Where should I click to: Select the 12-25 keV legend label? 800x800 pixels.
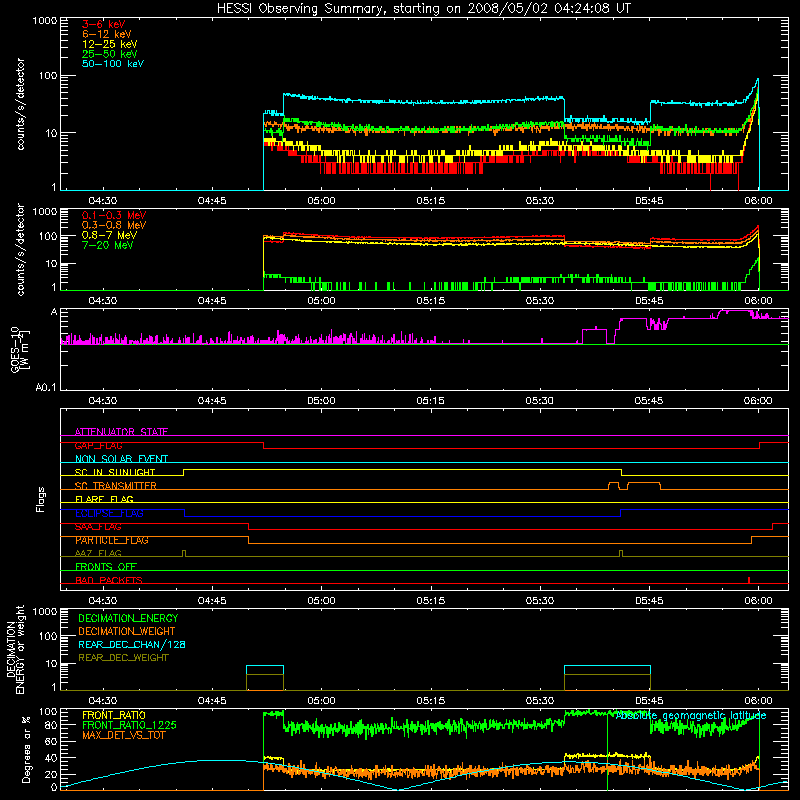tap(110, 44)
